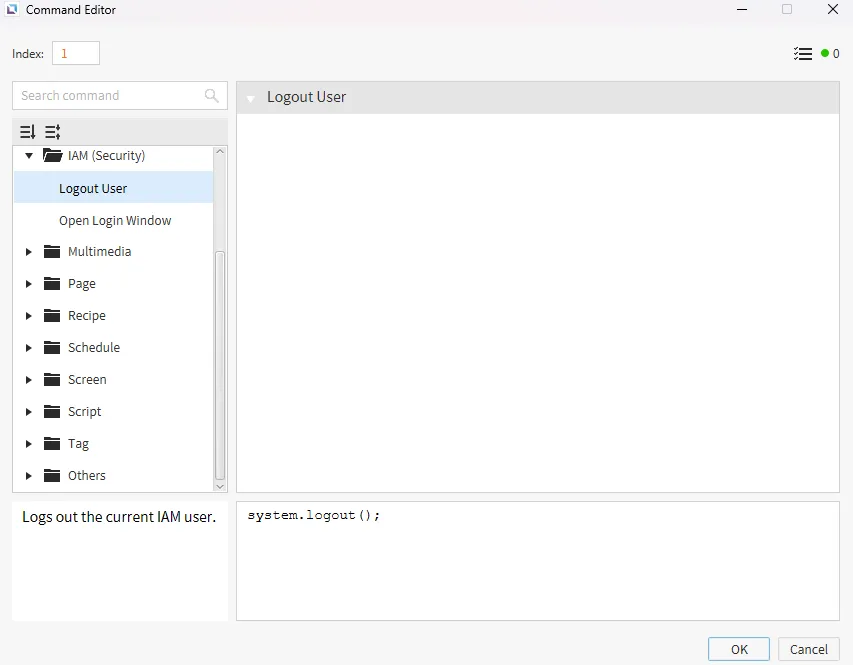Expand the Page category arrow
The width and height of the screenshot is (853, 665).
click(29, 284)
